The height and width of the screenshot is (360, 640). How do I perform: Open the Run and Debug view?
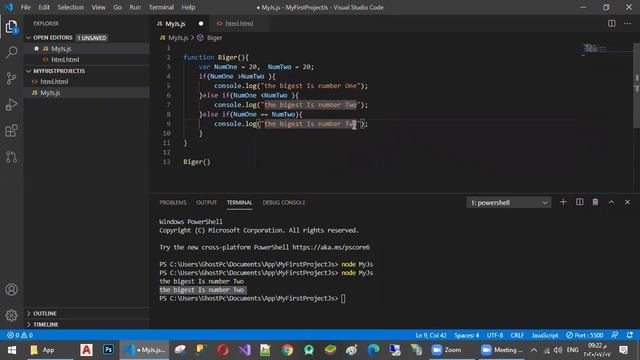tap(11, 104)
